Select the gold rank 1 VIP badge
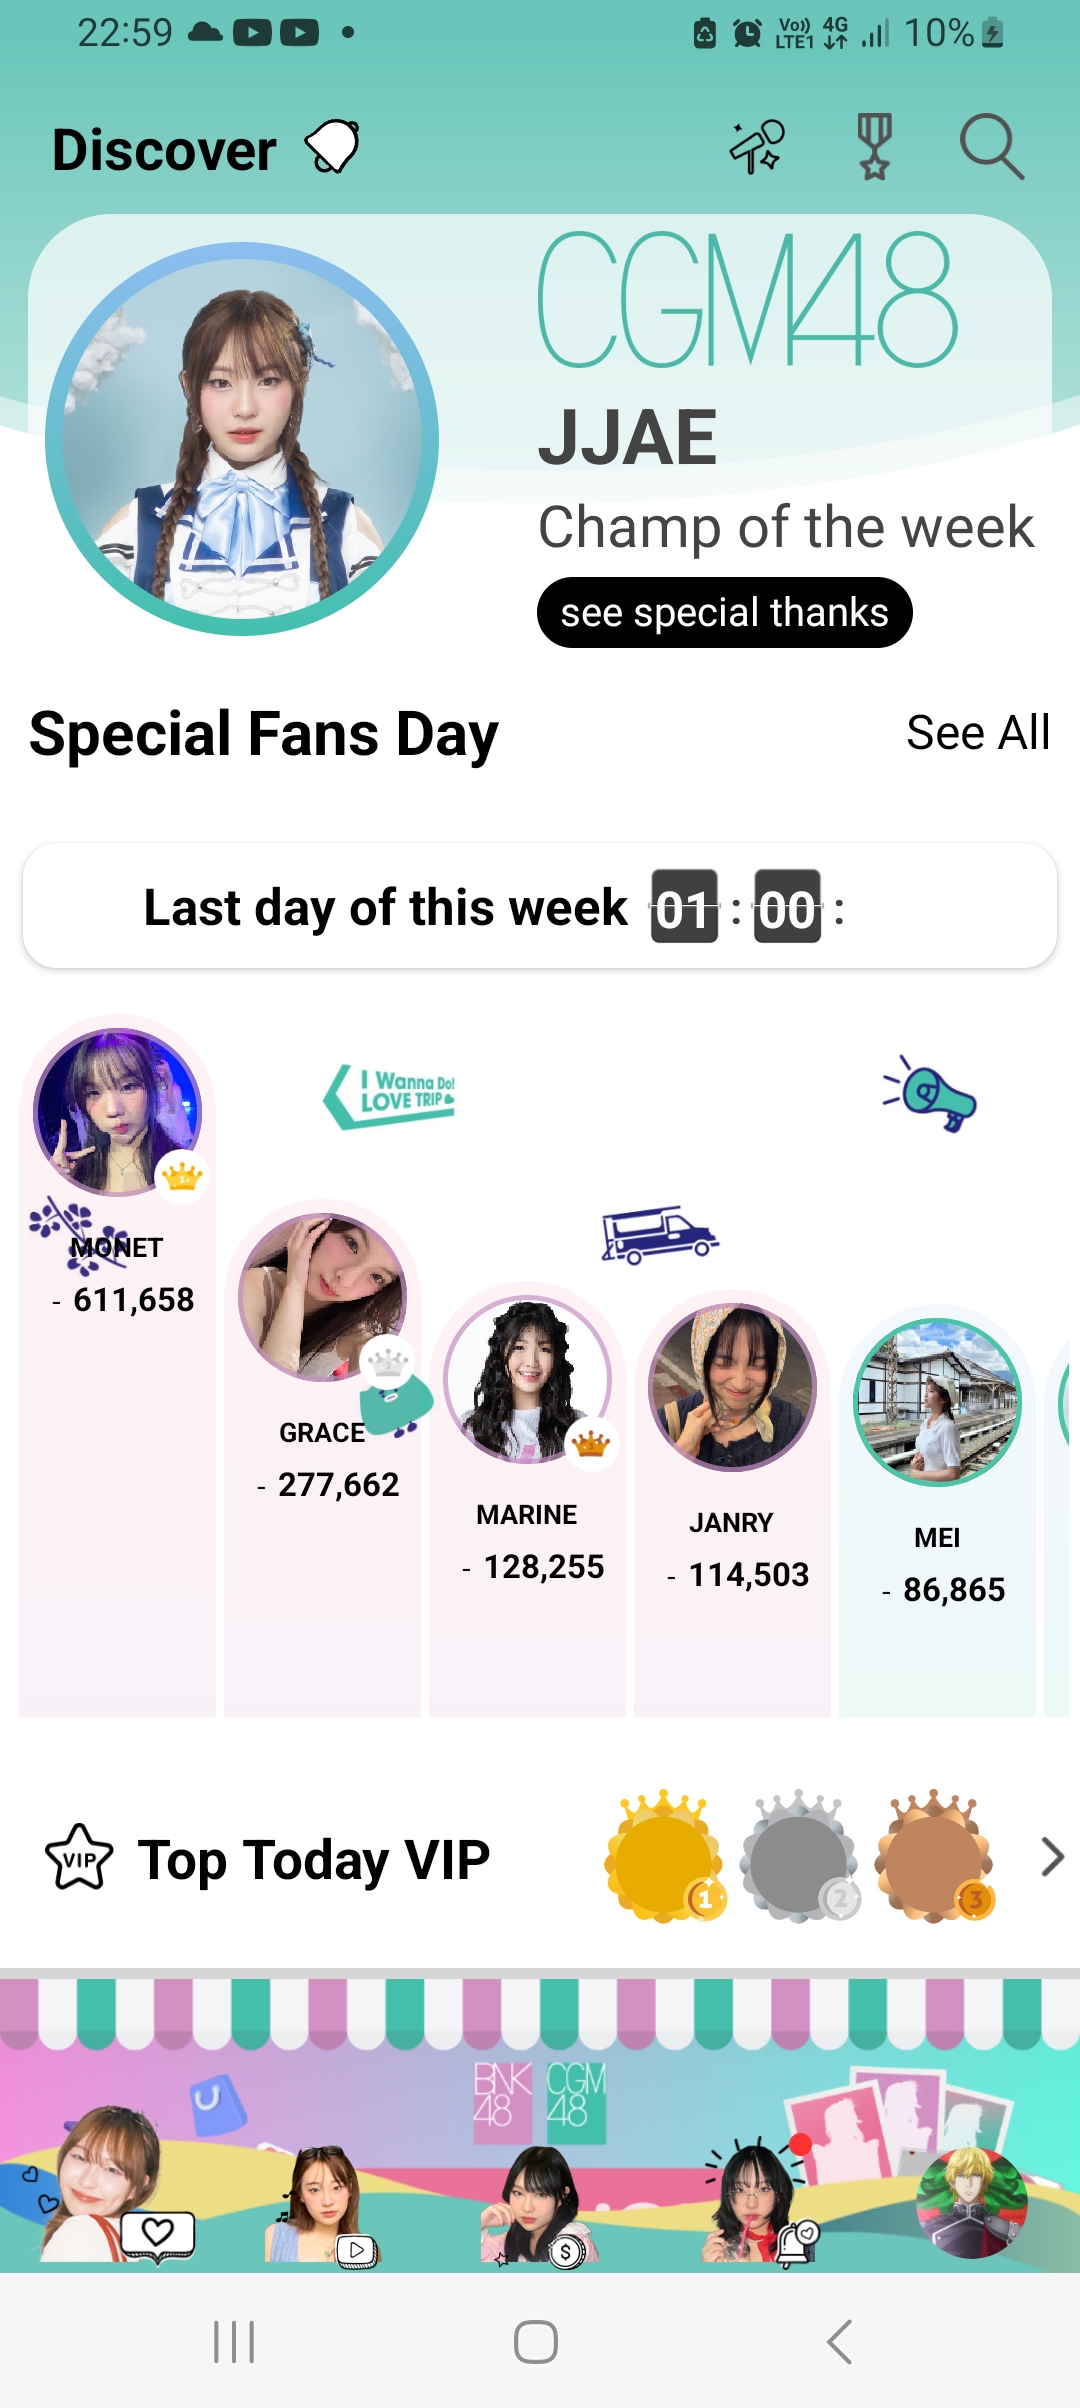Viewport: 1080px width, 2408px height. coord(664,1858)
